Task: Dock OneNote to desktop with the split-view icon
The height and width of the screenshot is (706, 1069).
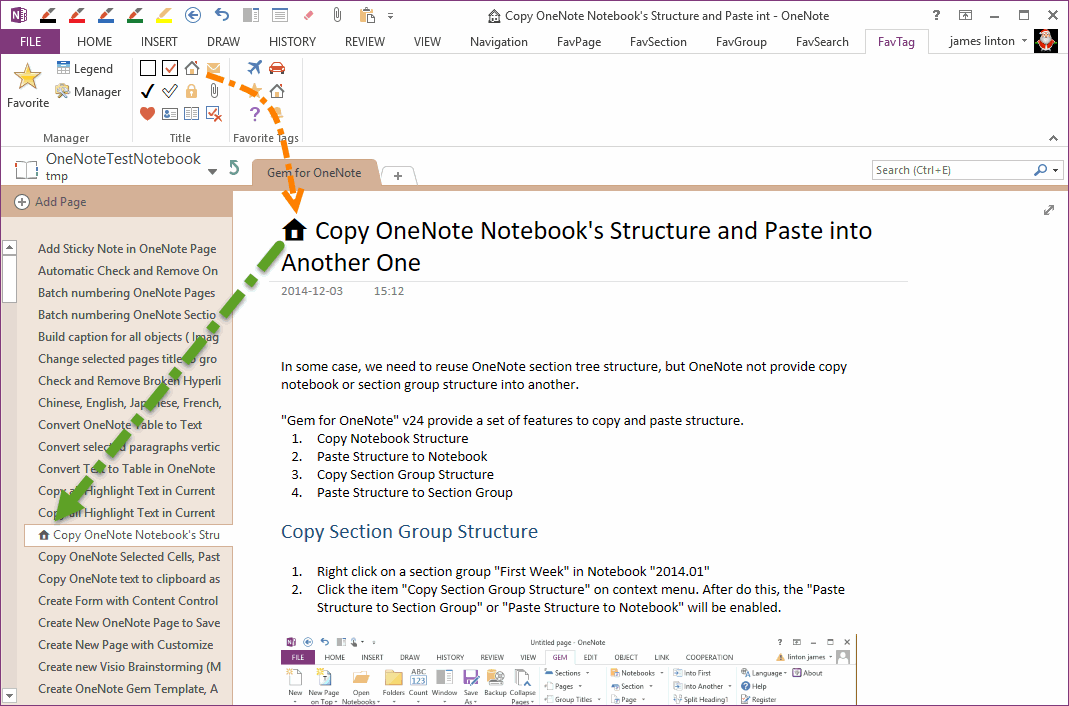Action: coord(251,15)
